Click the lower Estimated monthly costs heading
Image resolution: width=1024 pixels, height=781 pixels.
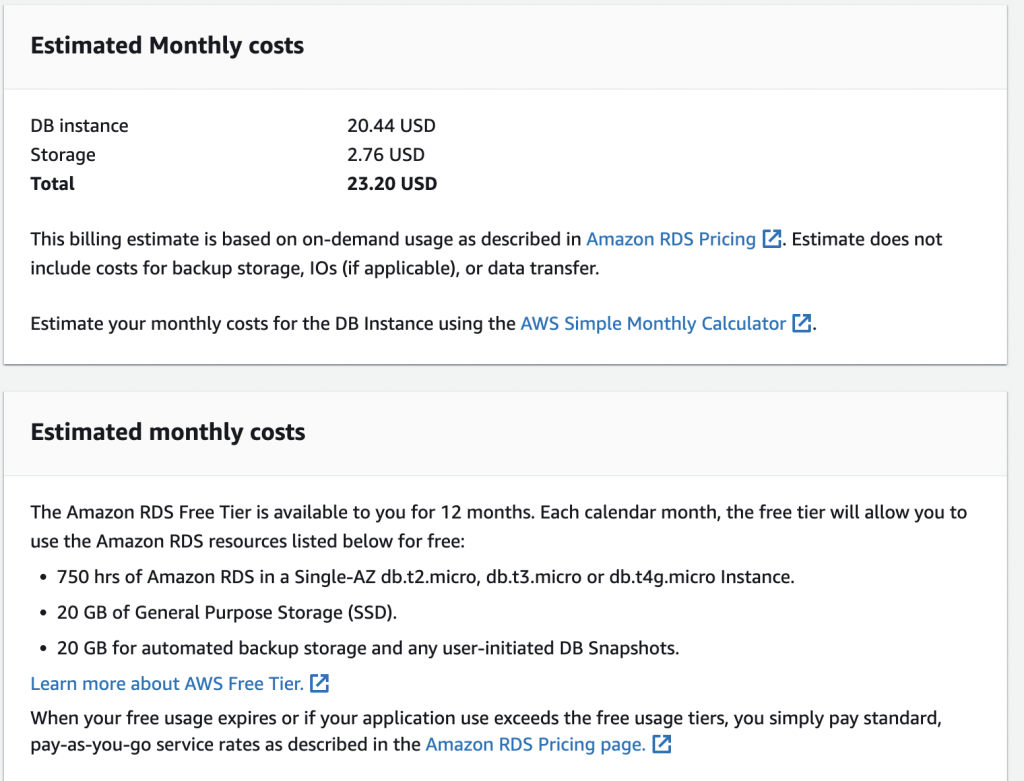click(x=168, y=432)
